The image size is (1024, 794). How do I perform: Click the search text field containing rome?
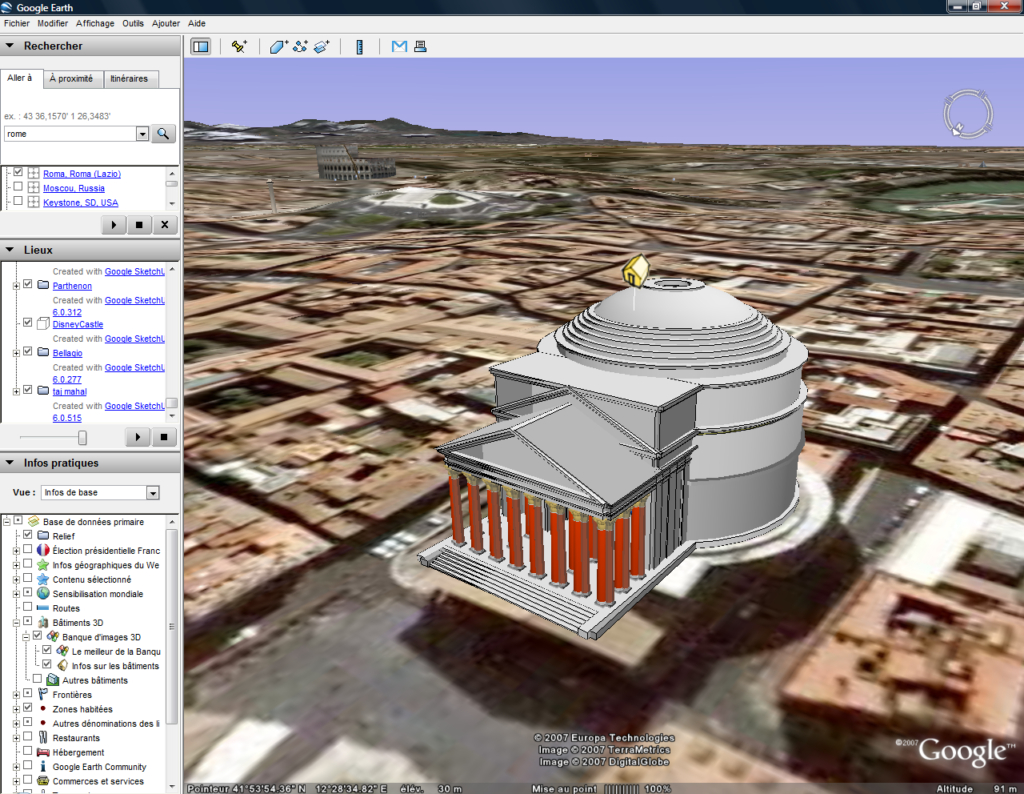point(70,134)
